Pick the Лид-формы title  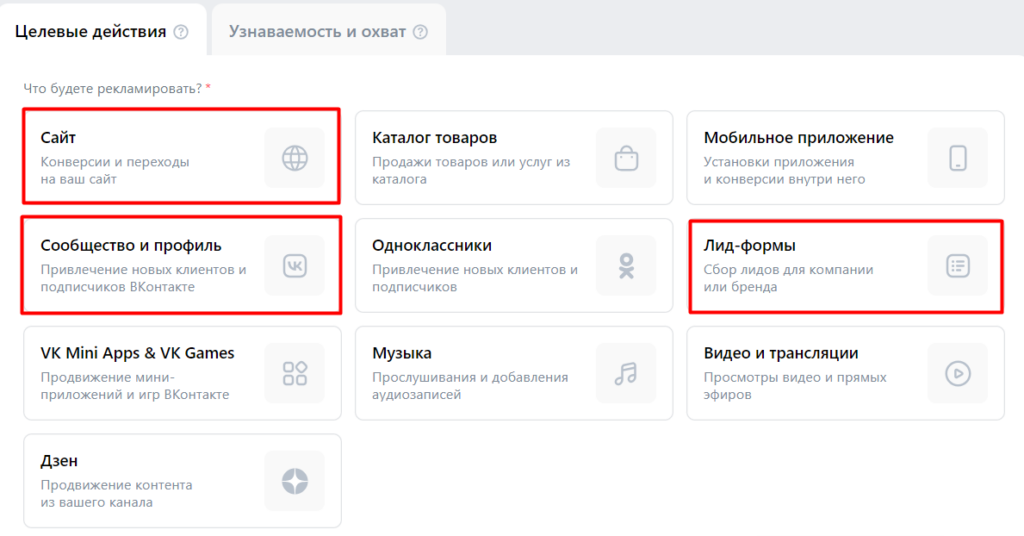click(750, 245)
